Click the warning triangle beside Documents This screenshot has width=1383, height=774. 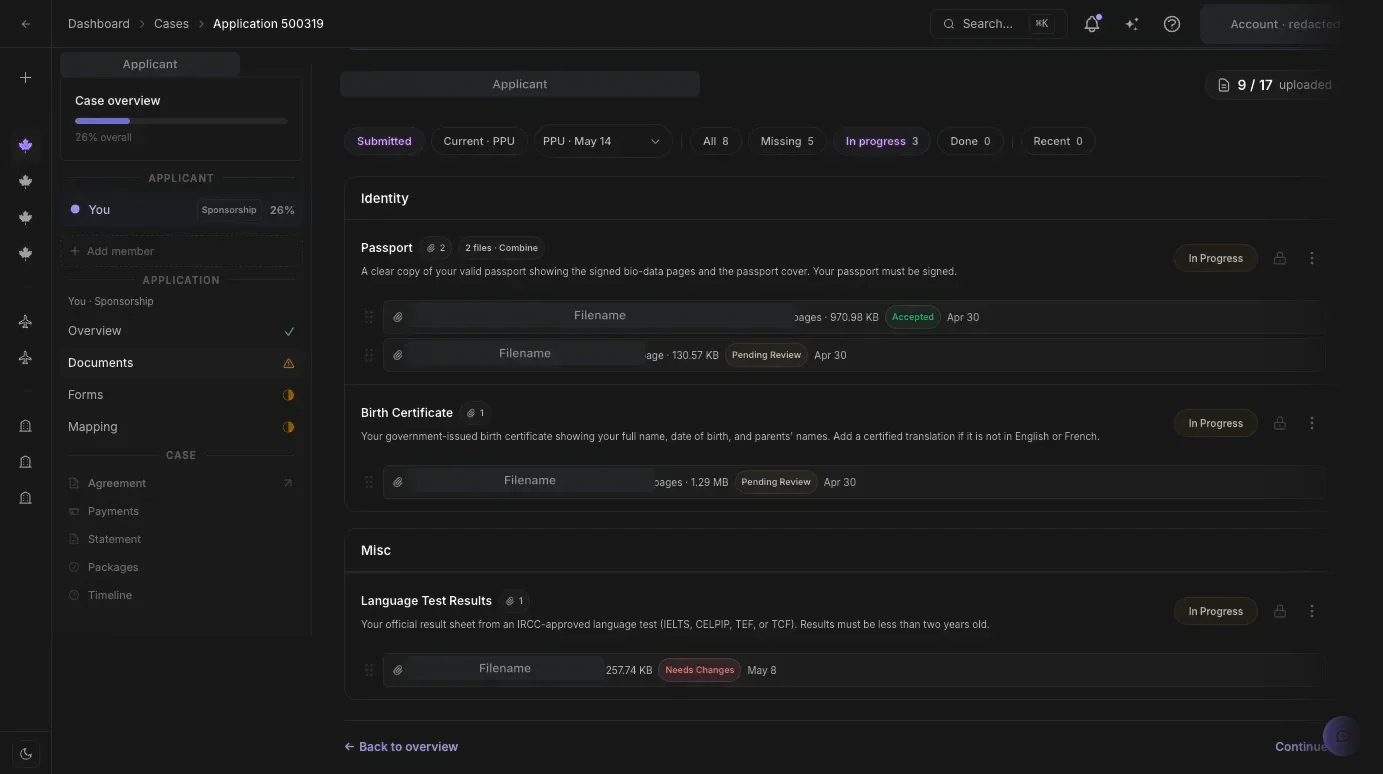coord(289,363)
